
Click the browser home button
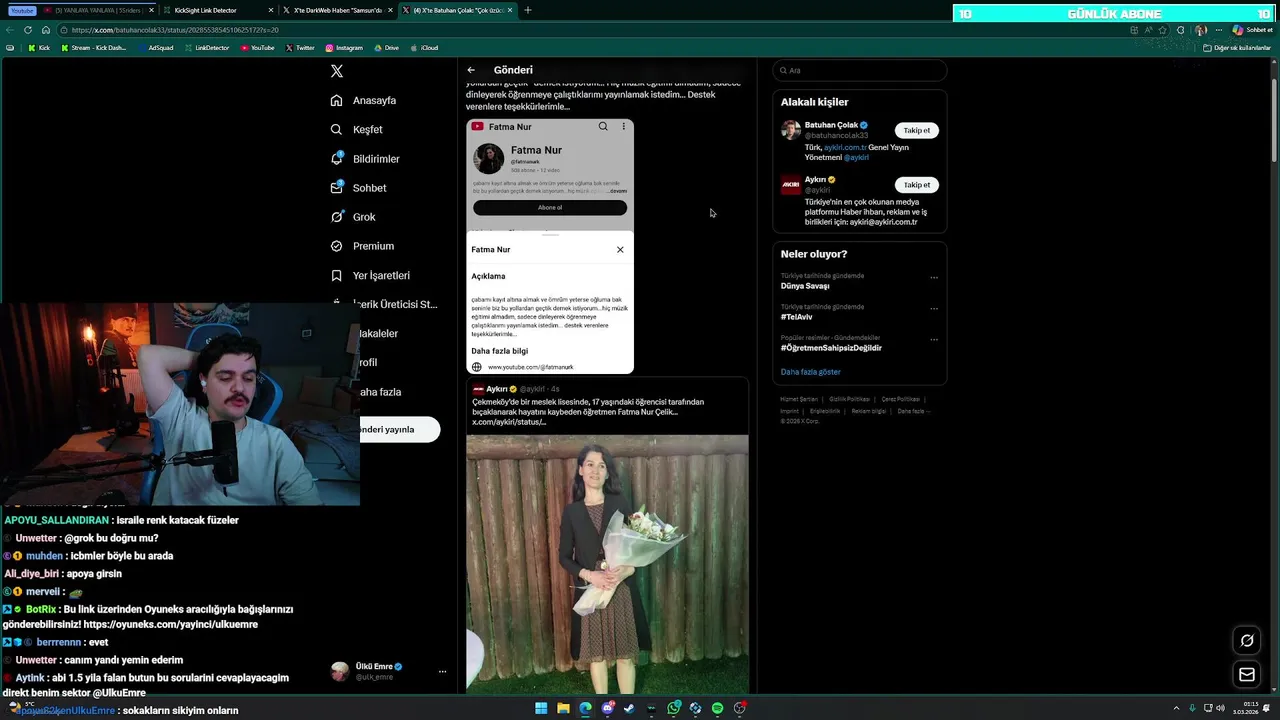[x=46, y=30]
